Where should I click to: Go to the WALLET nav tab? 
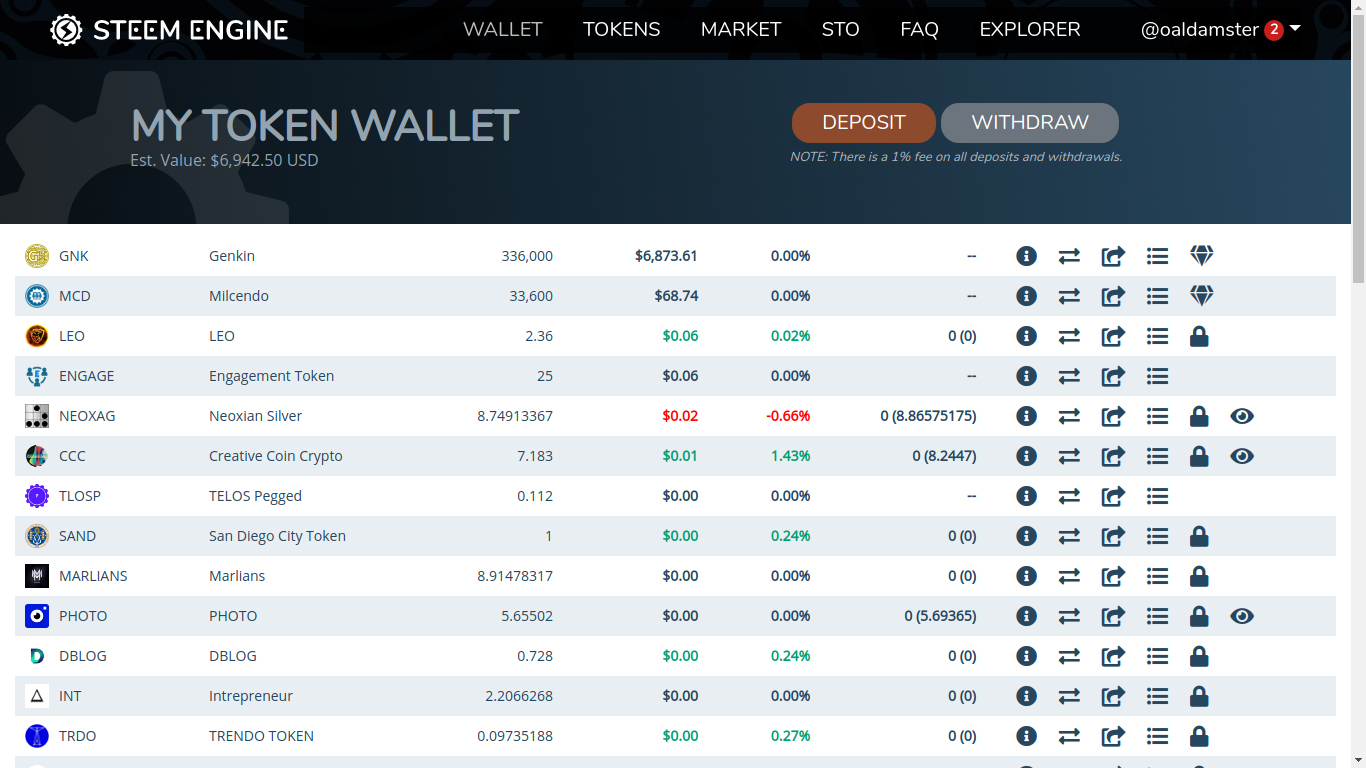(x=503, y=30)
